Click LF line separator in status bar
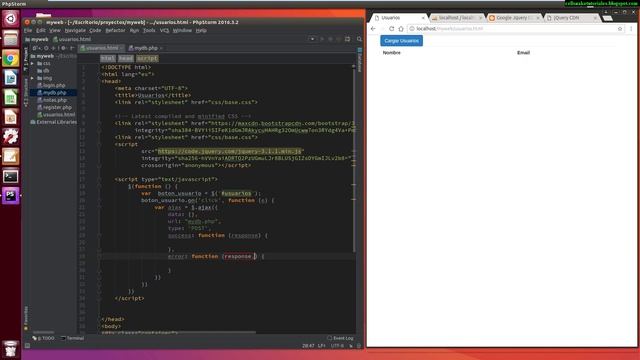 pyautogui.click(x=322, y=346)
